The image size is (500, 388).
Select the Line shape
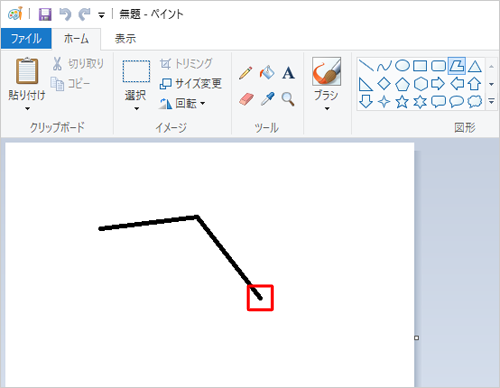[366, 65]
